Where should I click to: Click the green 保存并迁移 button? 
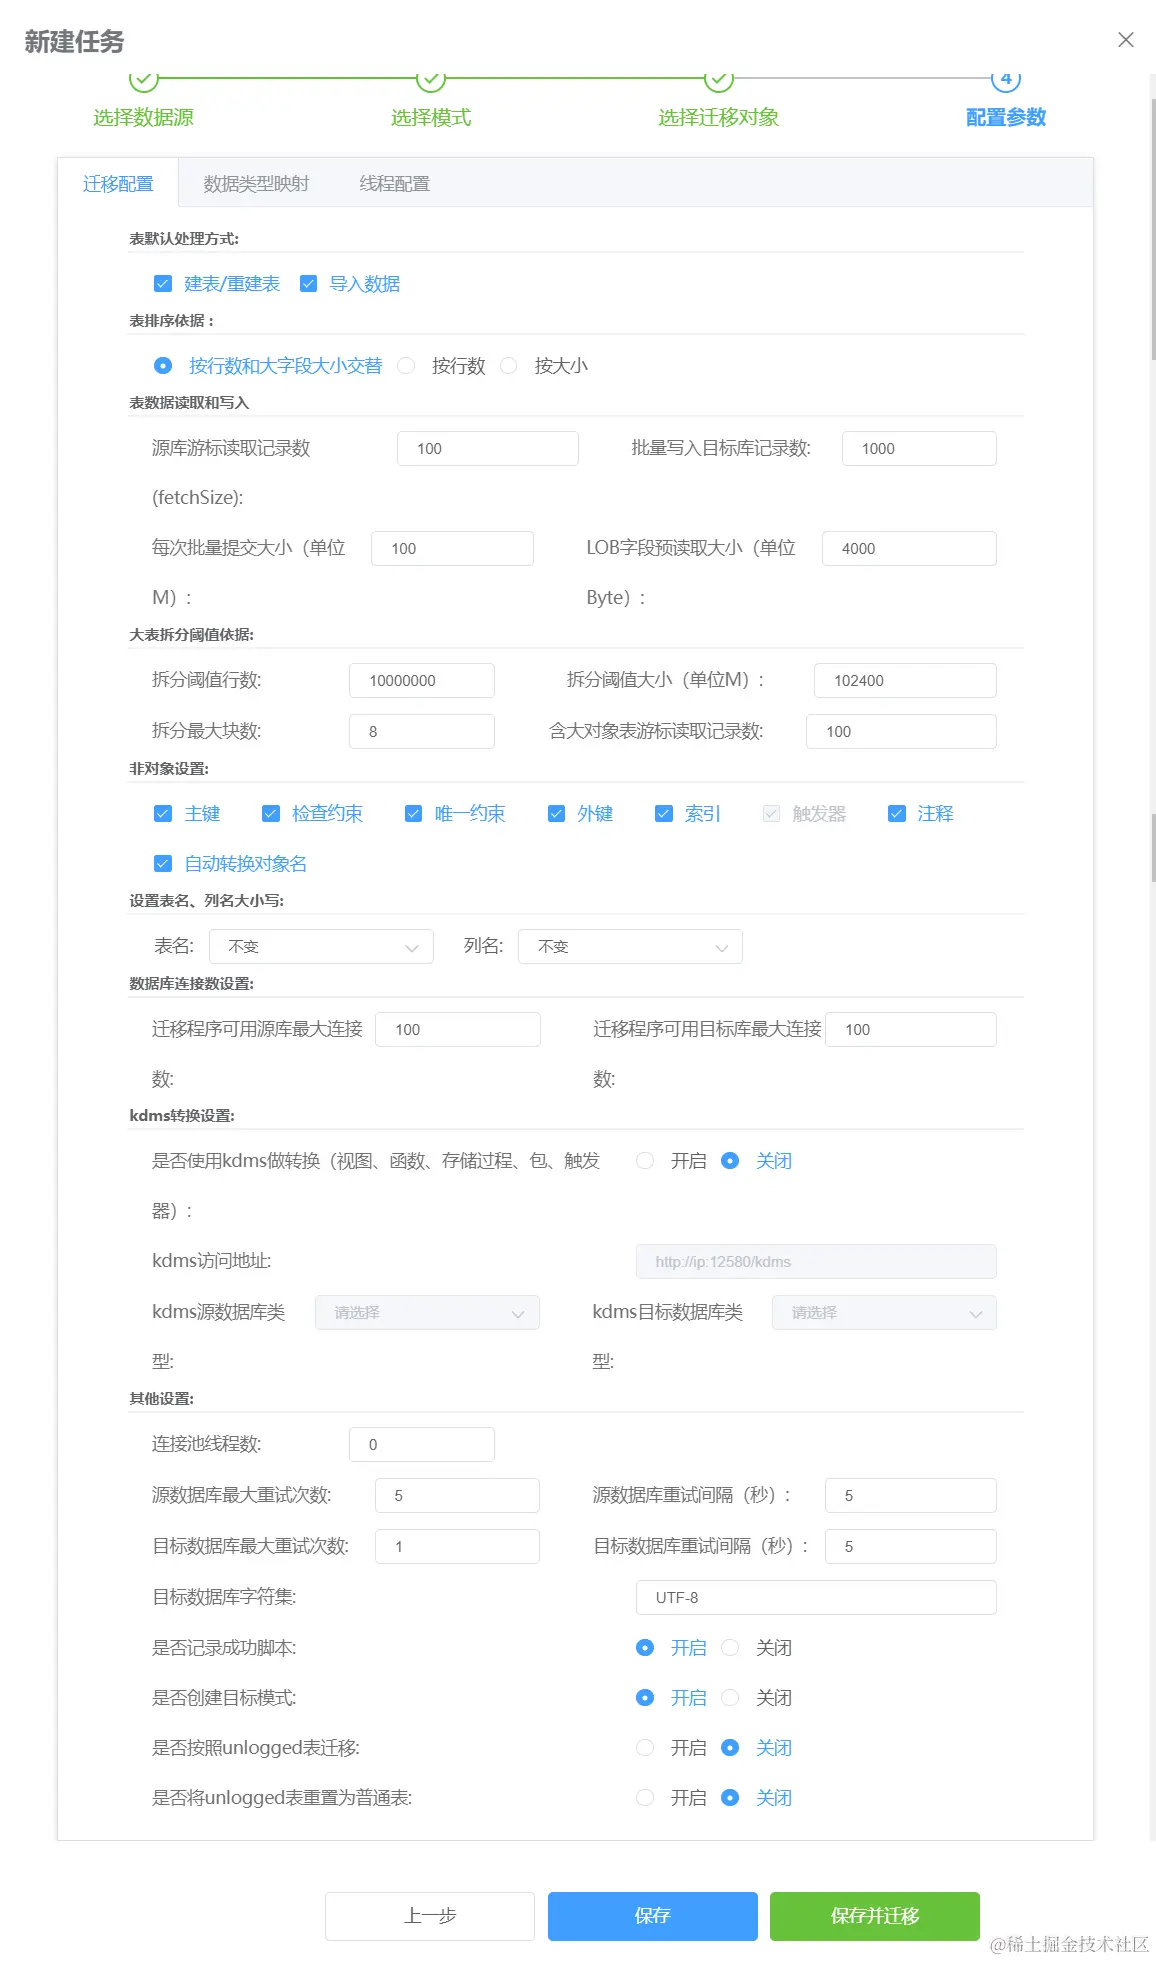tap(875, 1916)
